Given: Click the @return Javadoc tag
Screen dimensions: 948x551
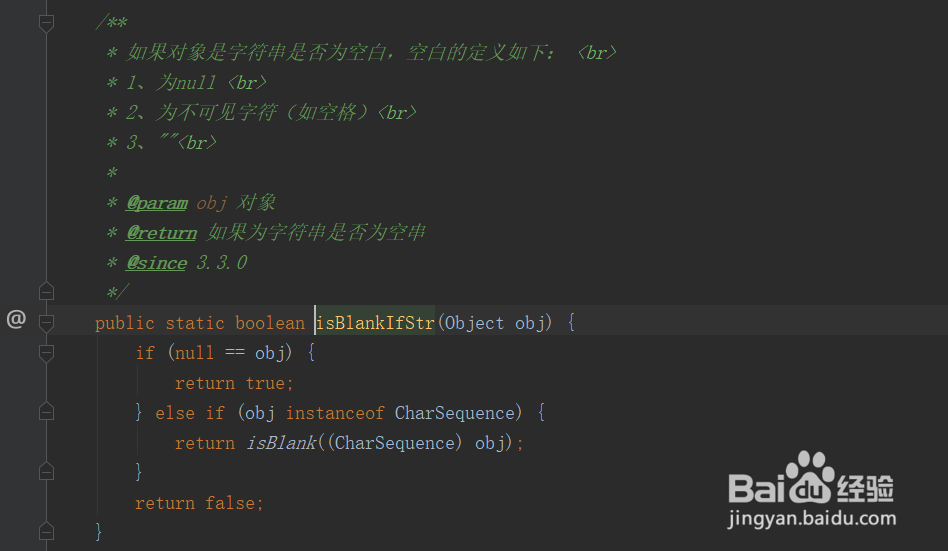Looking at the screenshot, I should pyautogui.click(x=161, y=233).
